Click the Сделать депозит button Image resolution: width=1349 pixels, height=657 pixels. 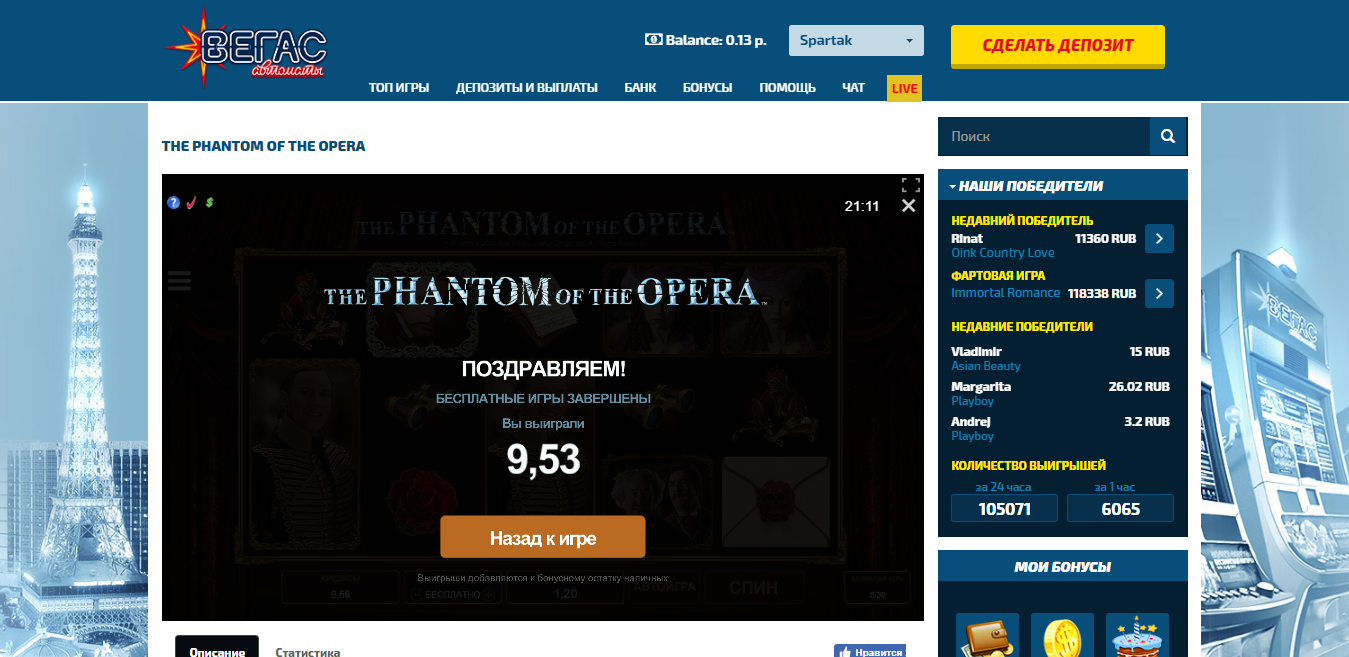[x=1058, y=46]
